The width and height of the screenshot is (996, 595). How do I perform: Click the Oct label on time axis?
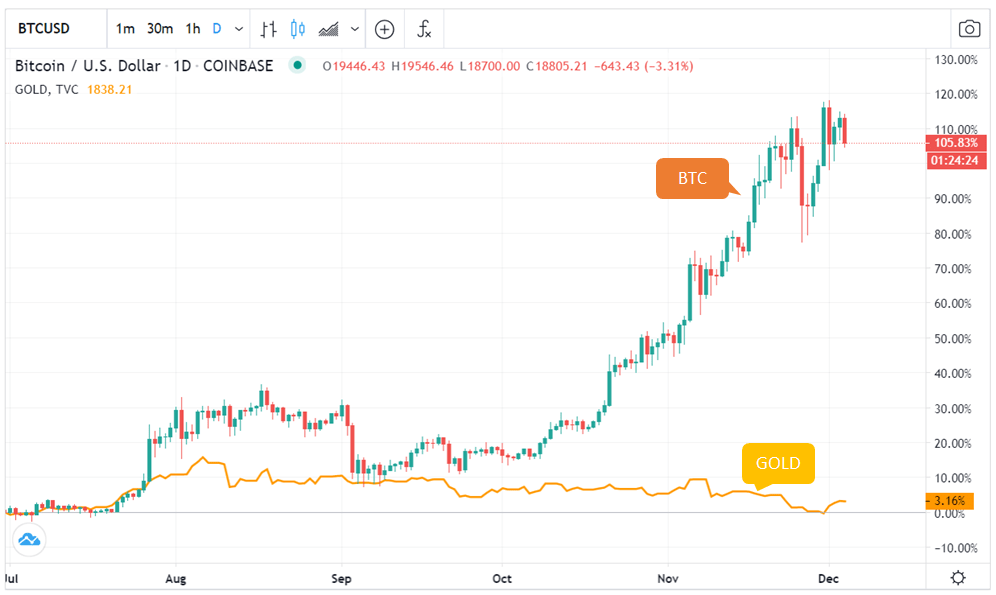pyautogui.click(x=502, y=578)
